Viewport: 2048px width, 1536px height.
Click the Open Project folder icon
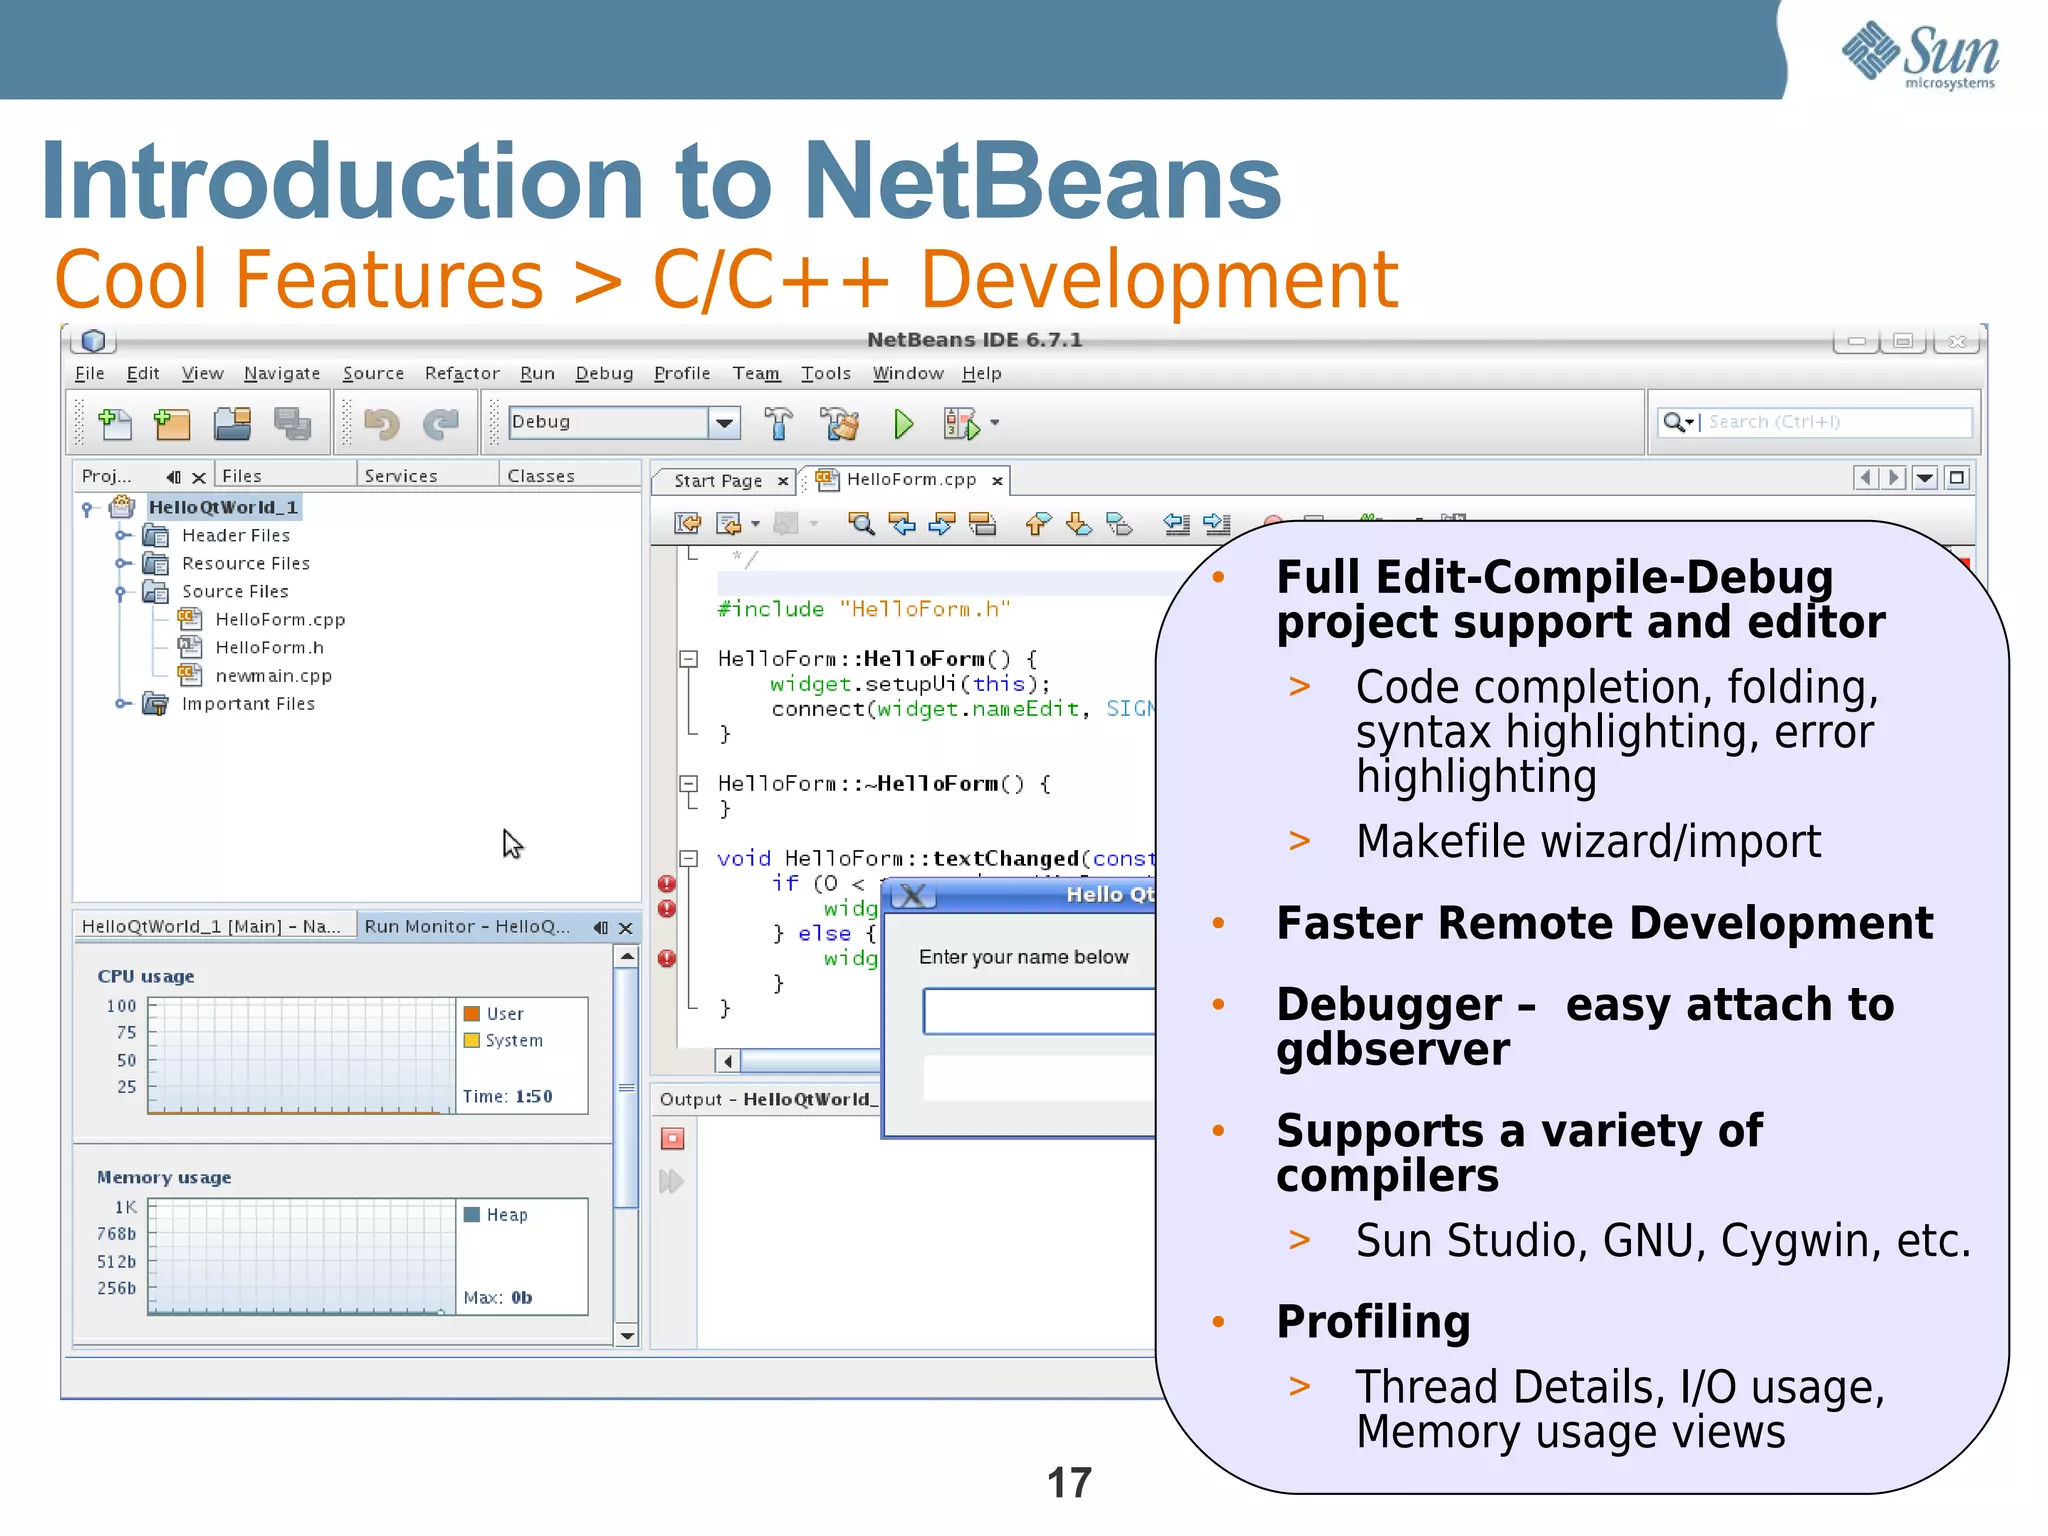pos(232,424)
